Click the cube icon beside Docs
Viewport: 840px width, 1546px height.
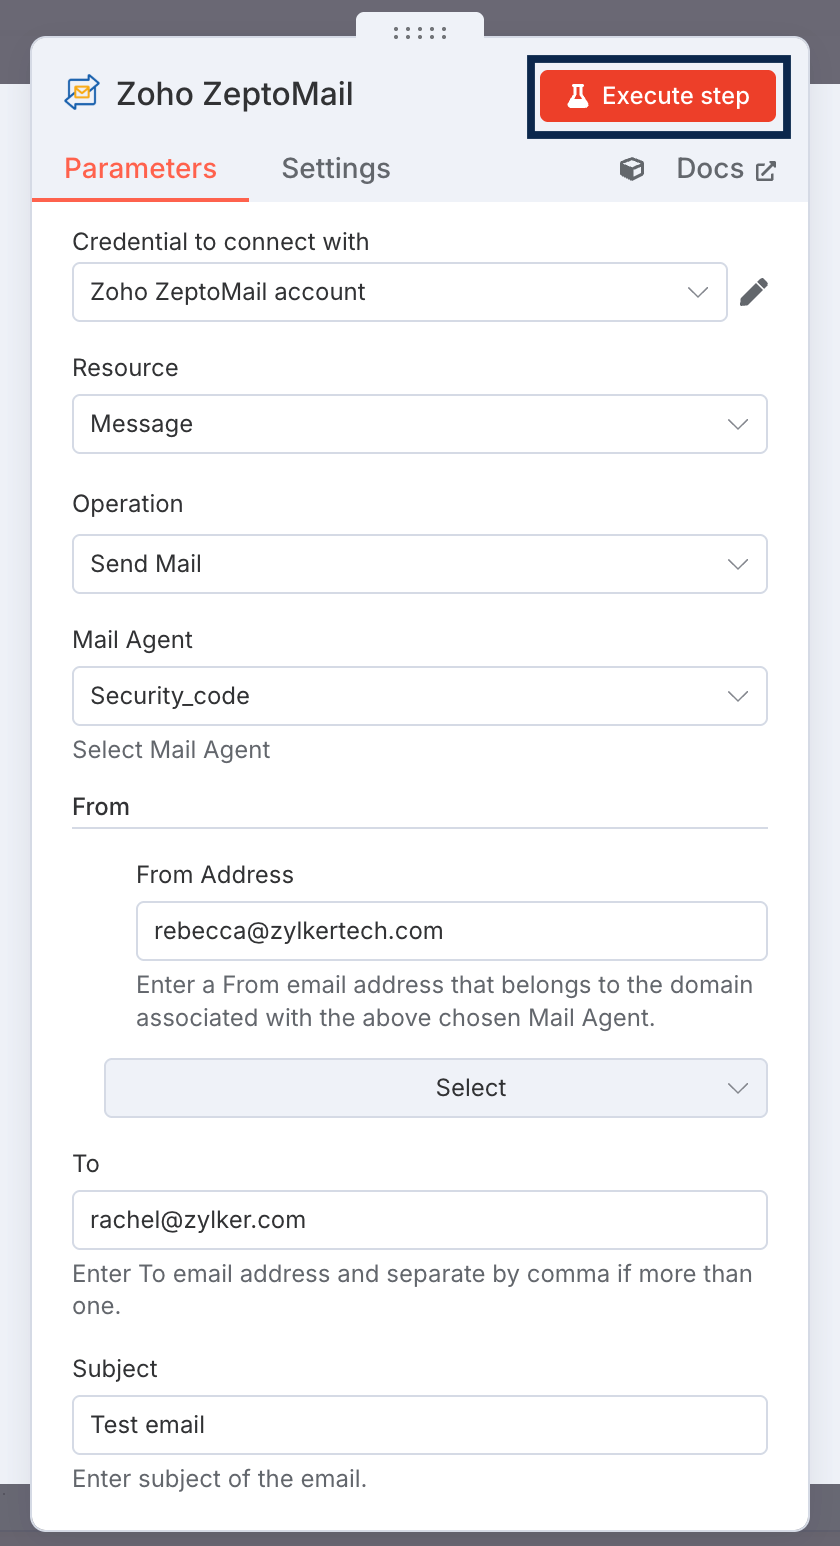(632, 169)
